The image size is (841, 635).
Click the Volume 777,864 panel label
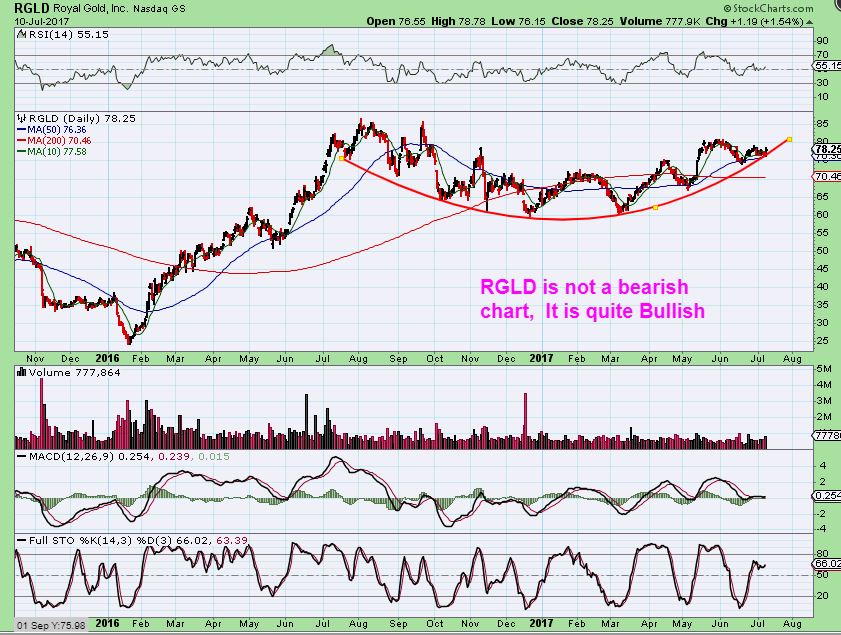(75, 372)
